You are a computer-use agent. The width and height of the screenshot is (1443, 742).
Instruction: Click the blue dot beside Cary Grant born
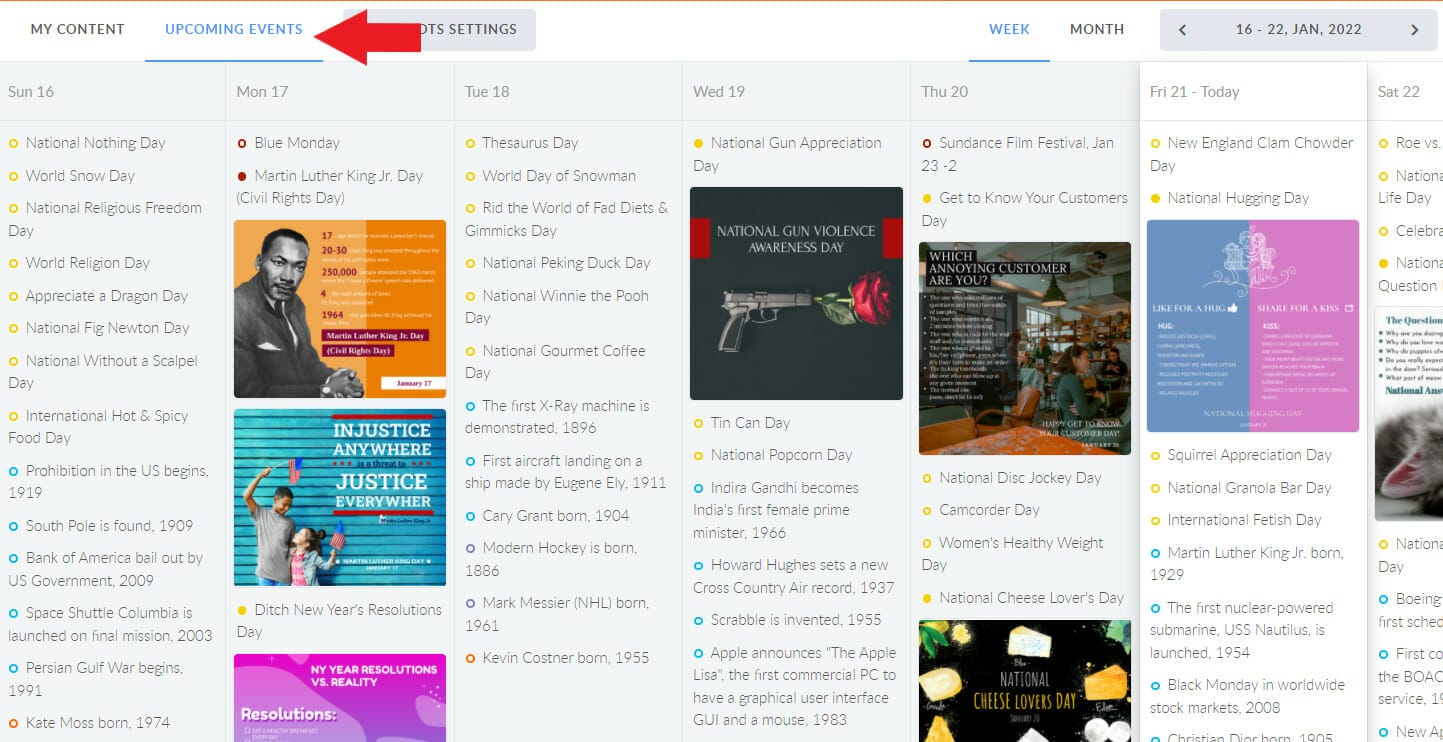(x=471, y=516)
